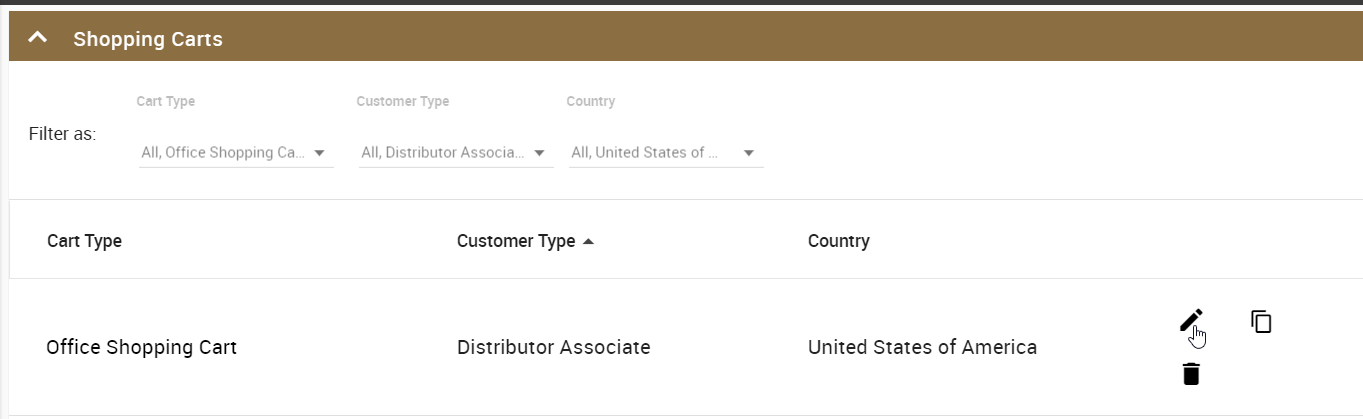Click the small Cart Type filter label
1363x419 pixels.
(x=165, y=101)
